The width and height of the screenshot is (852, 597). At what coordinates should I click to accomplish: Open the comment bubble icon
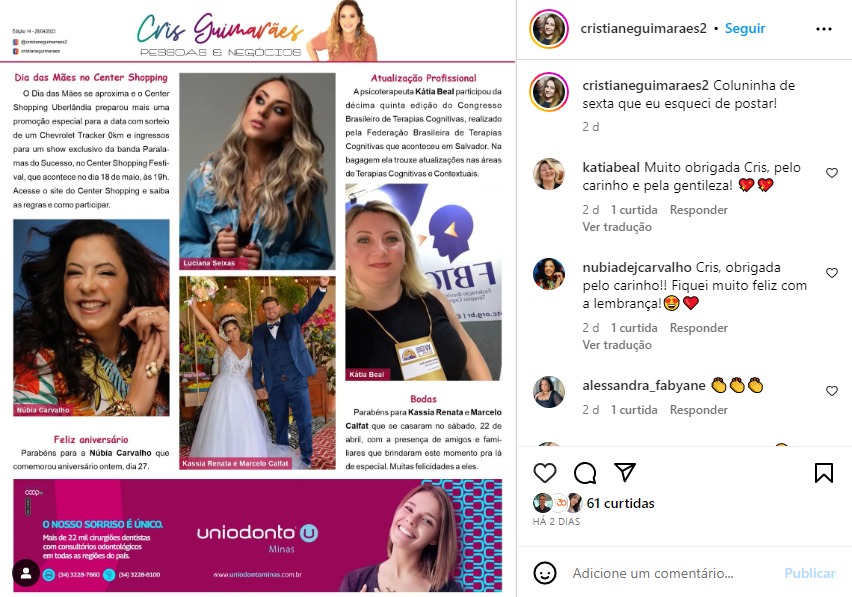[x=585, y=473]
